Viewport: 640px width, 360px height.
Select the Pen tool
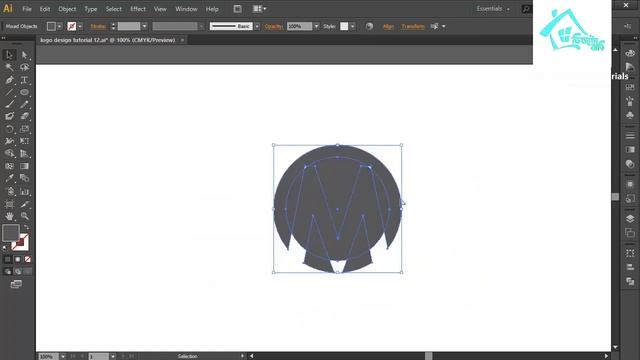click(x=9, y=80)
